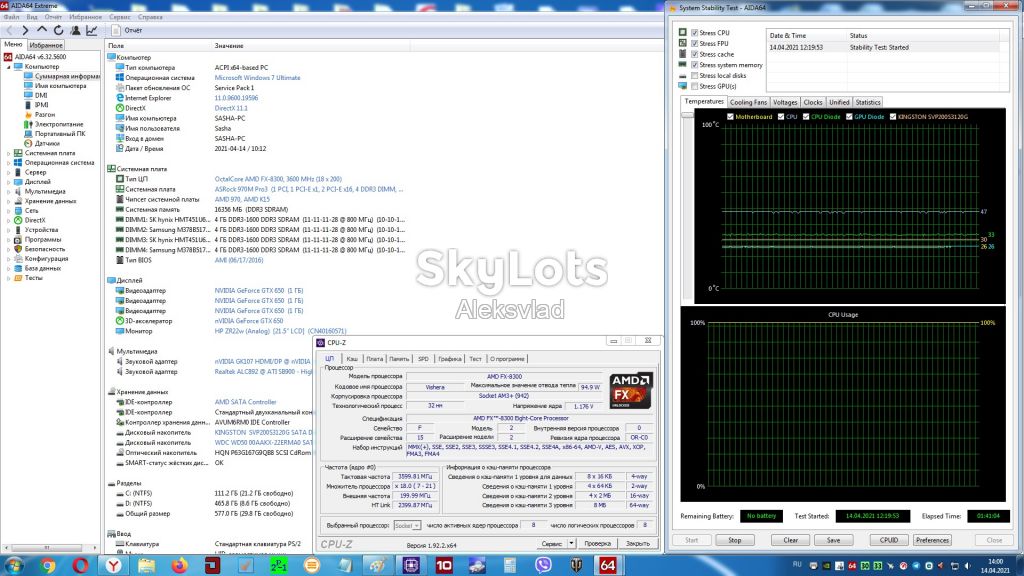Enable the Stress local disks checkbox

point(695,76)
